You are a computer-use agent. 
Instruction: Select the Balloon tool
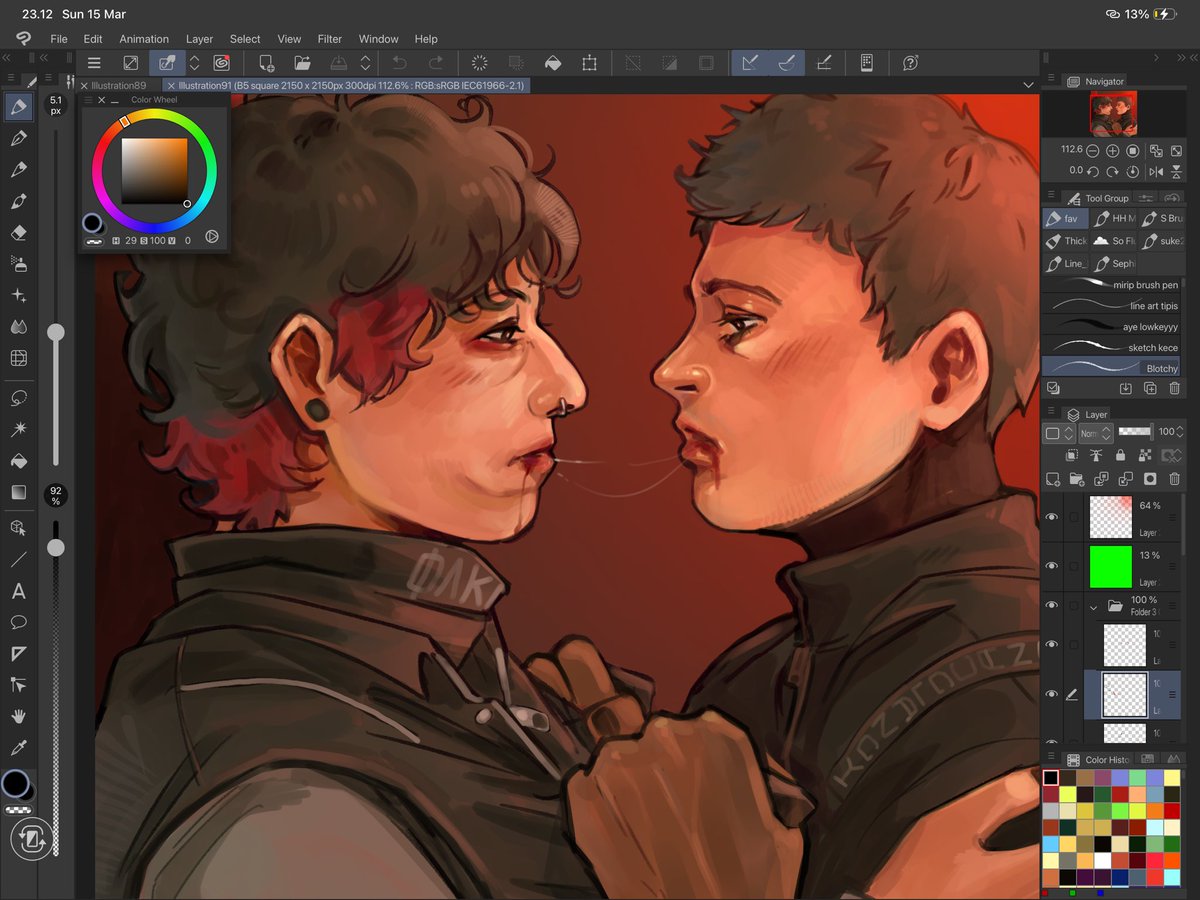18,622
